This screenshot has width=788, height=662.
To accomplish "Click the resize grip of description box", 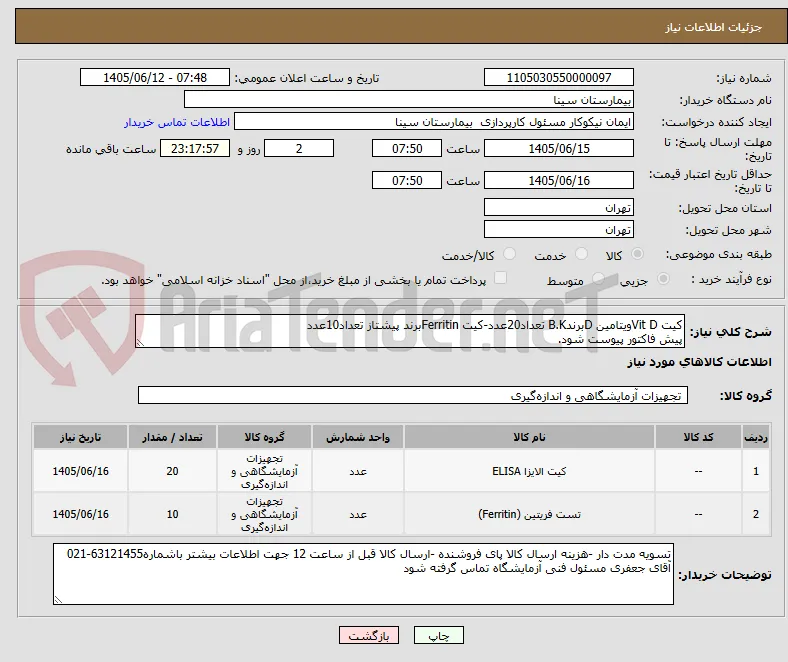I will (x=140, y=343).
